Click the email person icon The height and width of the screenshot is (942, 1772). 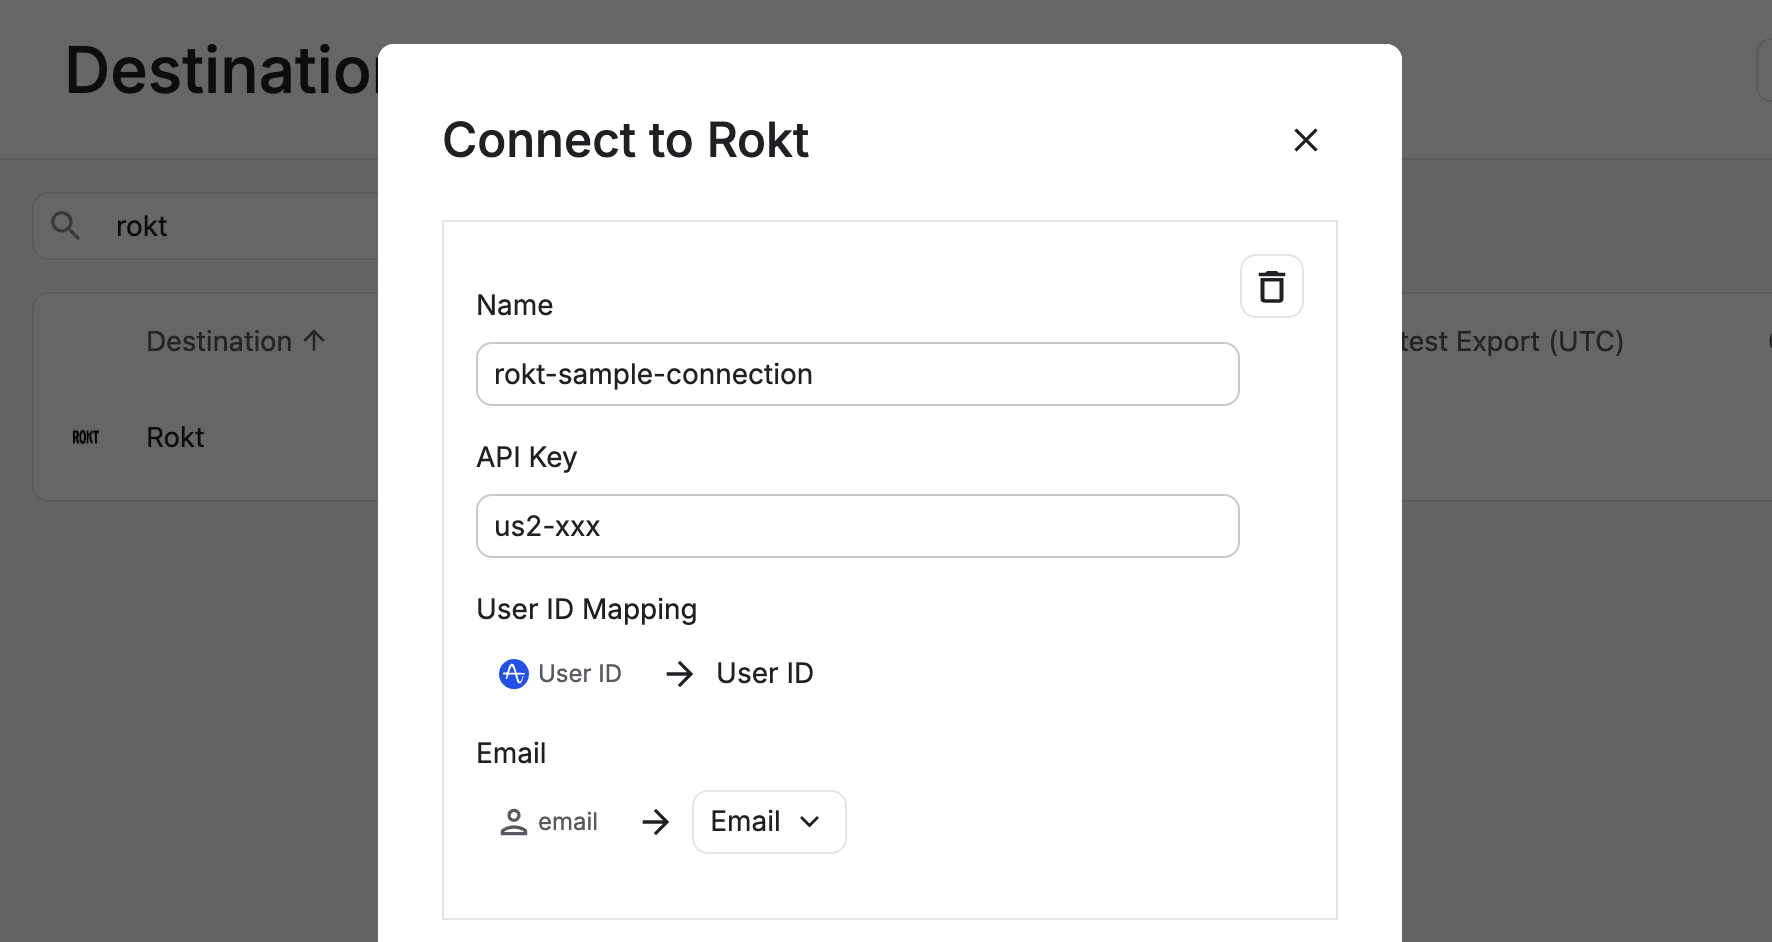click(x=513, y=822)
